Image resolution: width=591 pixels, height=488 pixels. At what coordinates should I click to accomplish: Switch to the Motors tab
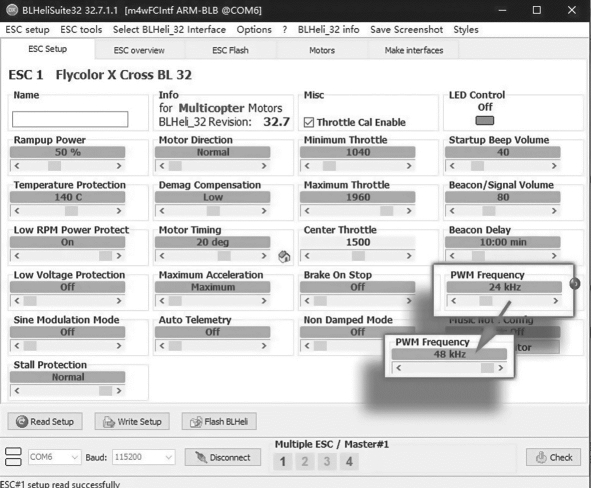click(x=322, y=50)
